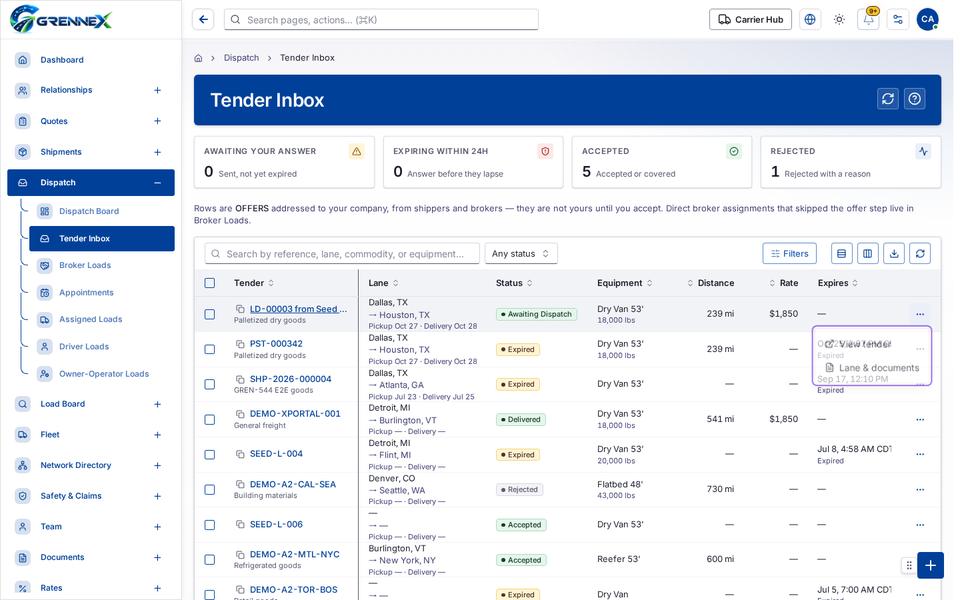960x600 pixels.
Task: Open the column visibility icon
Action: click(x=868, y=253)
